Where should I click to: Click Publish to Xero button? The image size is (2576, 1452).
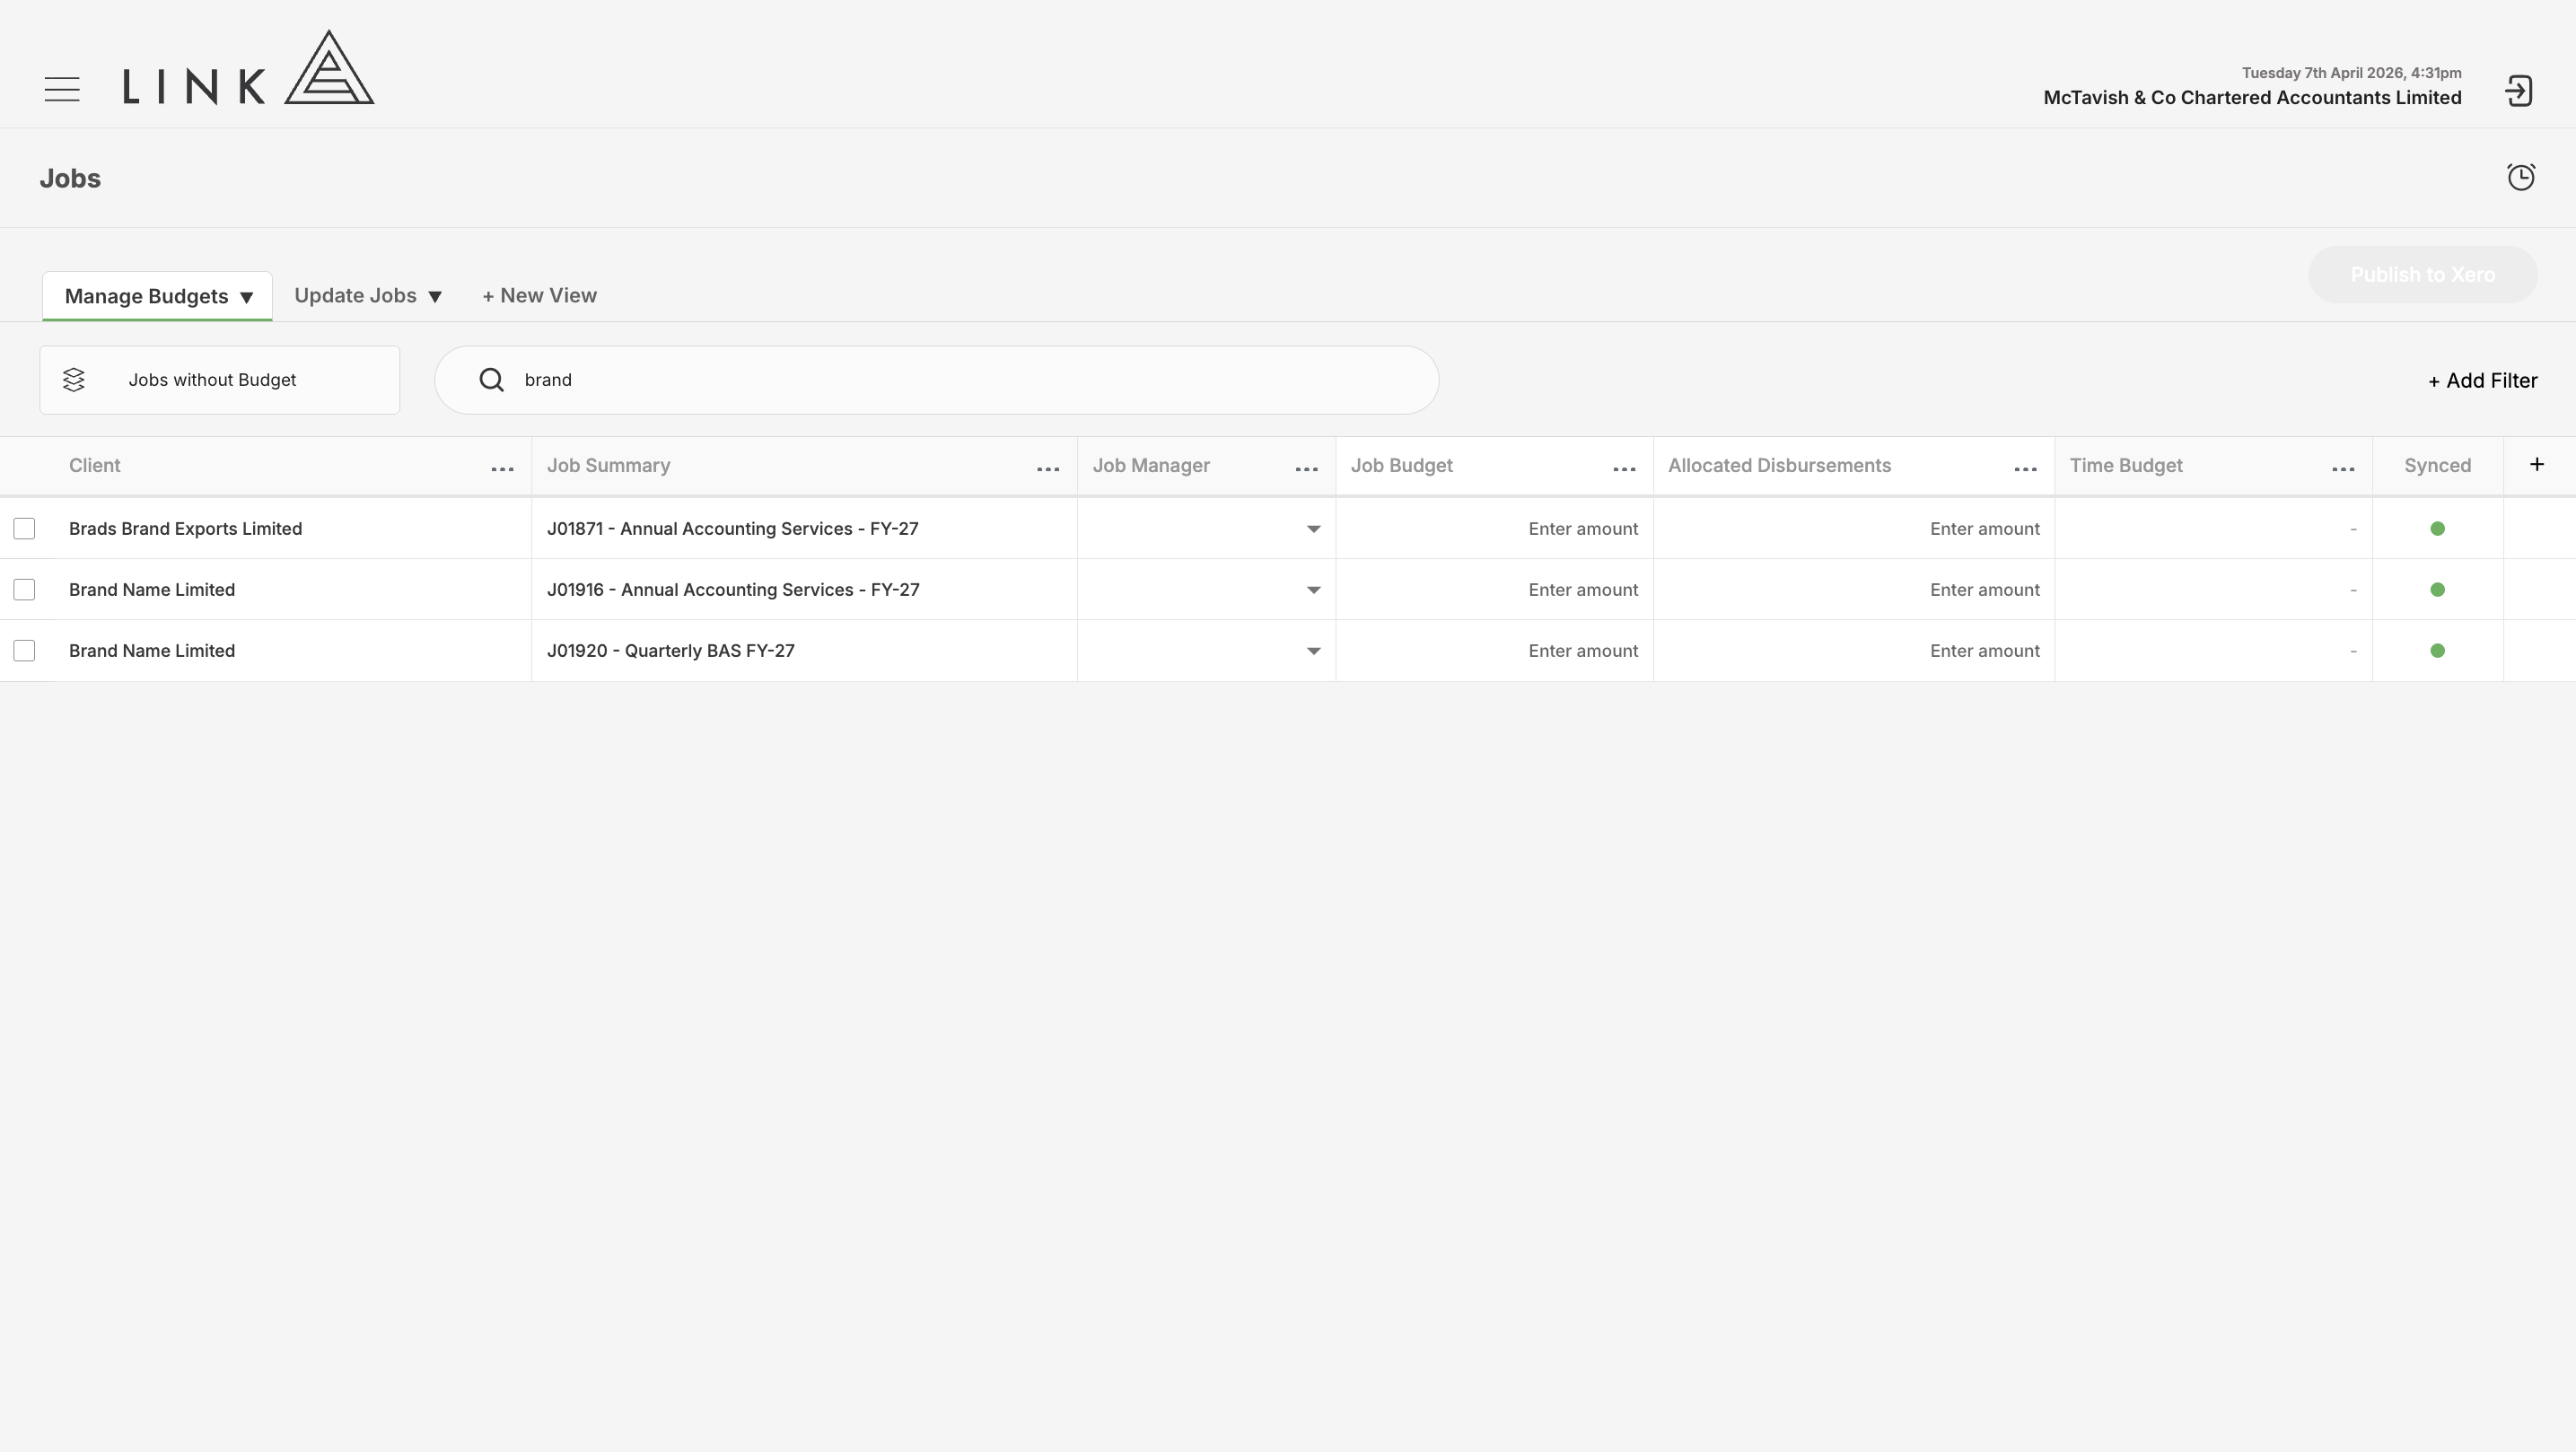(x=2422, y=275)
